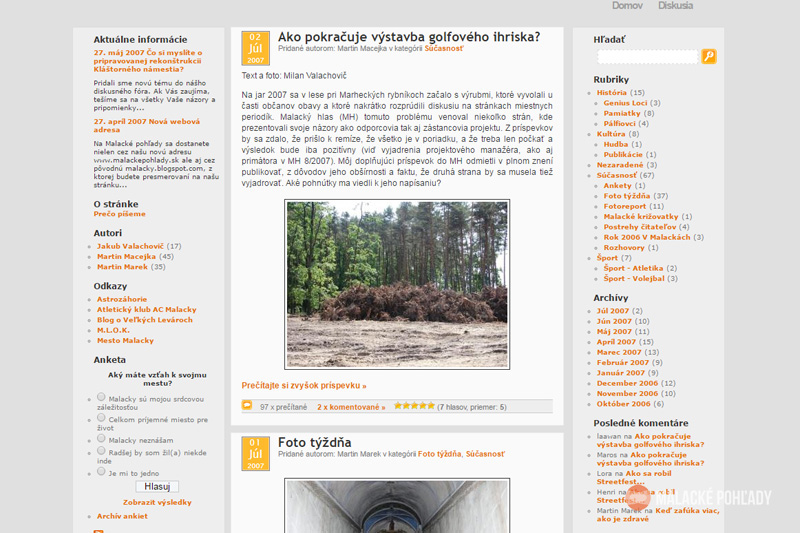800x533 pixels.
Task: Click 'Prečítajte si zvyšok príspevku »' link
Action: [x=304, y=386]
